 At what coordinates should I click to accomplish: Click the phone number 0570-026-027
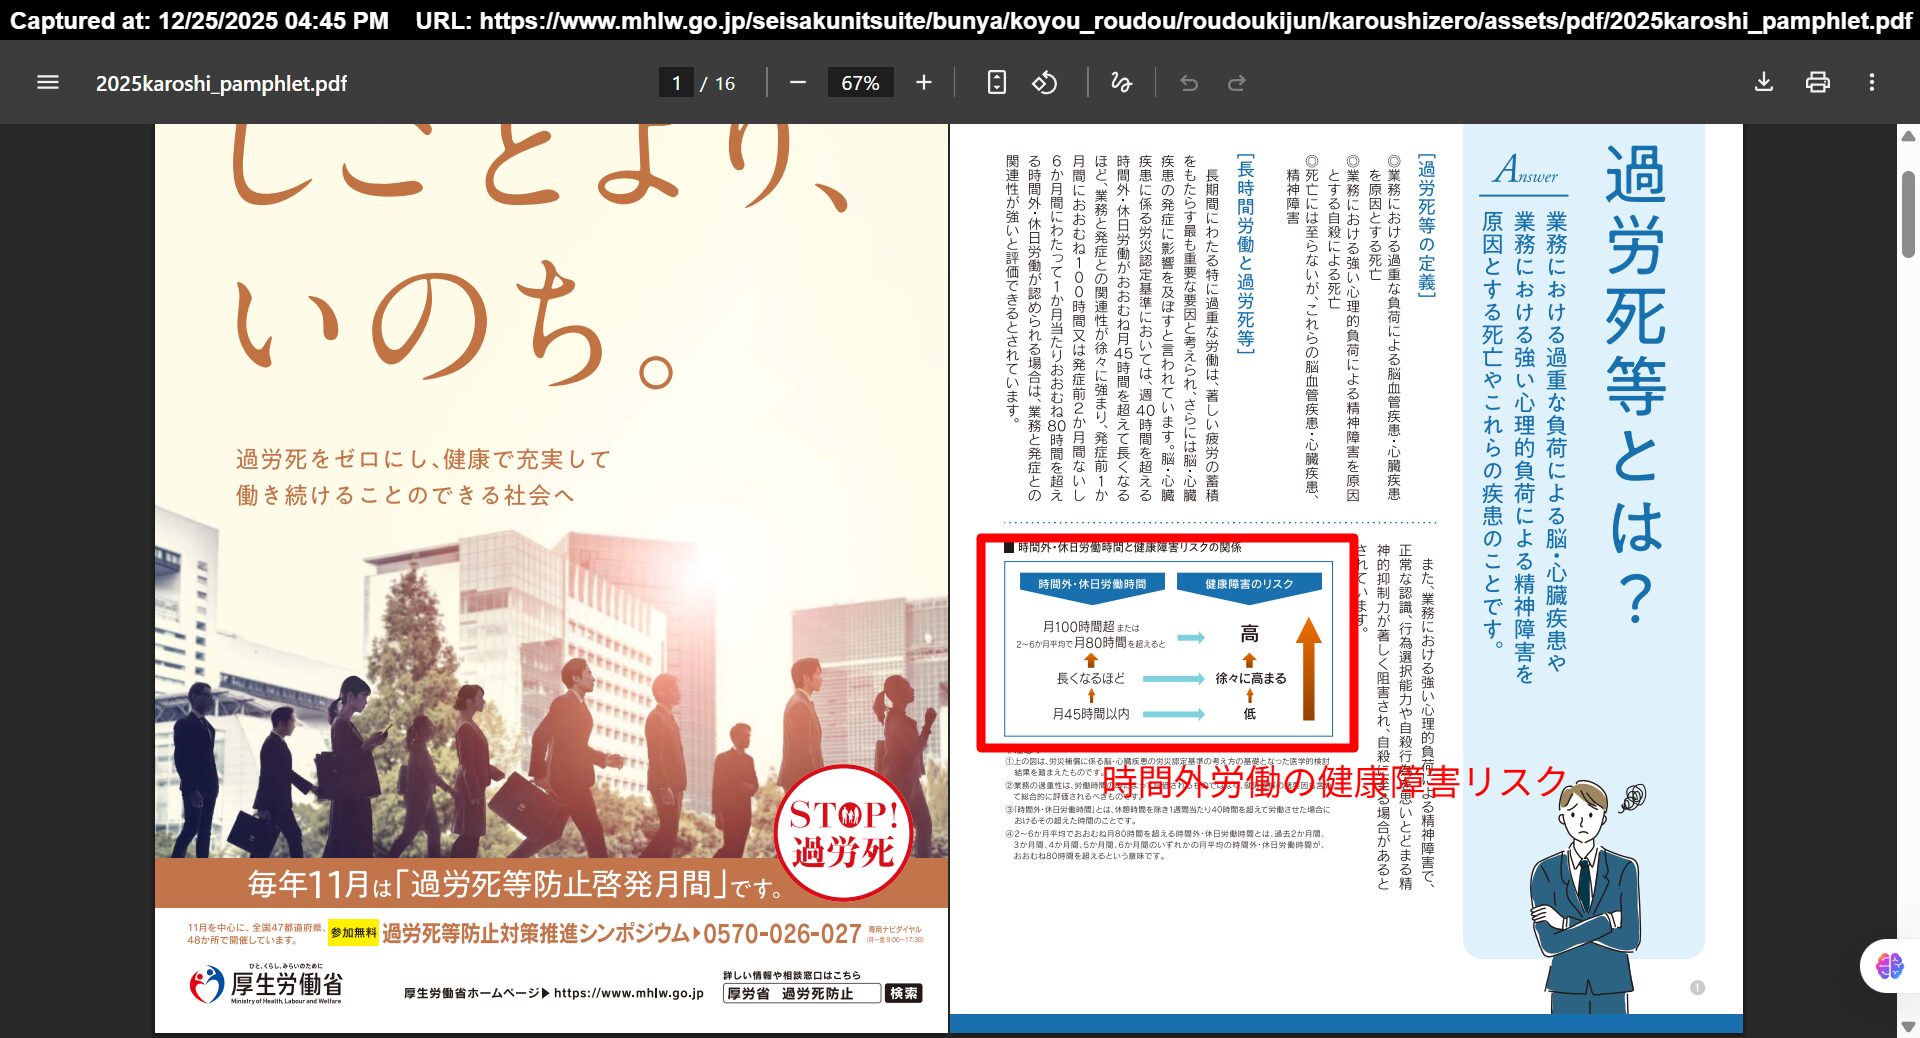782,934
